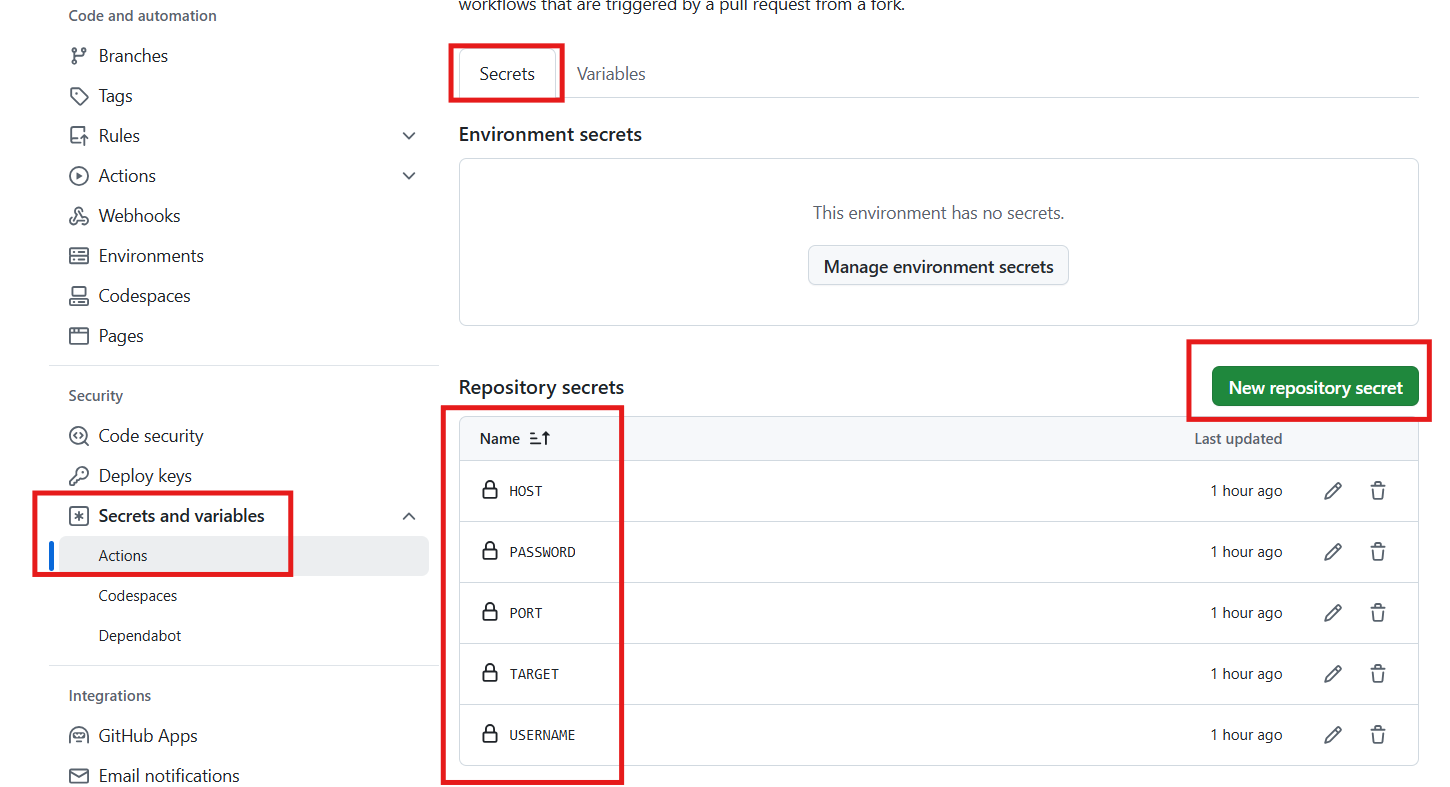
Task: Edit the USERNAME secret
Action: [1333, 735]
